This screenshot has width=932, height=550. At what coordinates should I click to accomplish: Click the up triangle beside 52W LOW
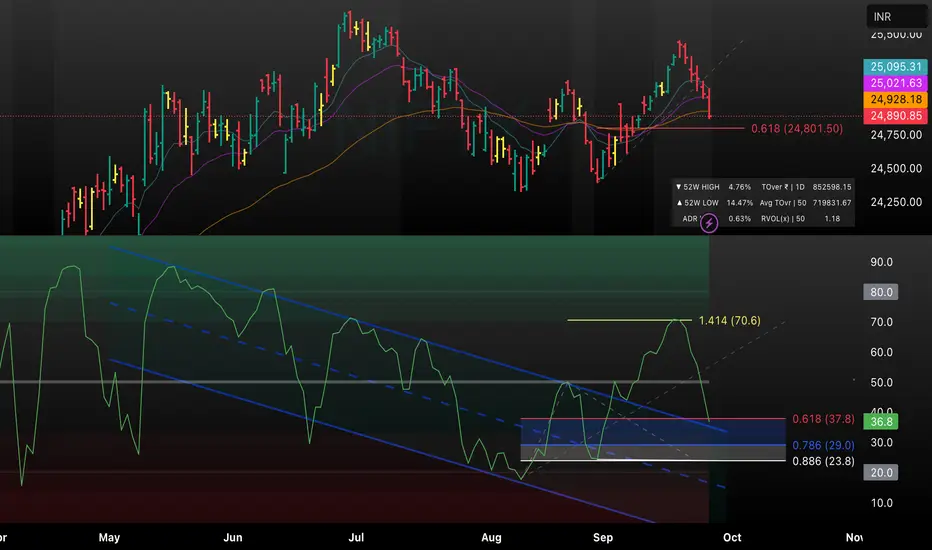coord(679,203)
